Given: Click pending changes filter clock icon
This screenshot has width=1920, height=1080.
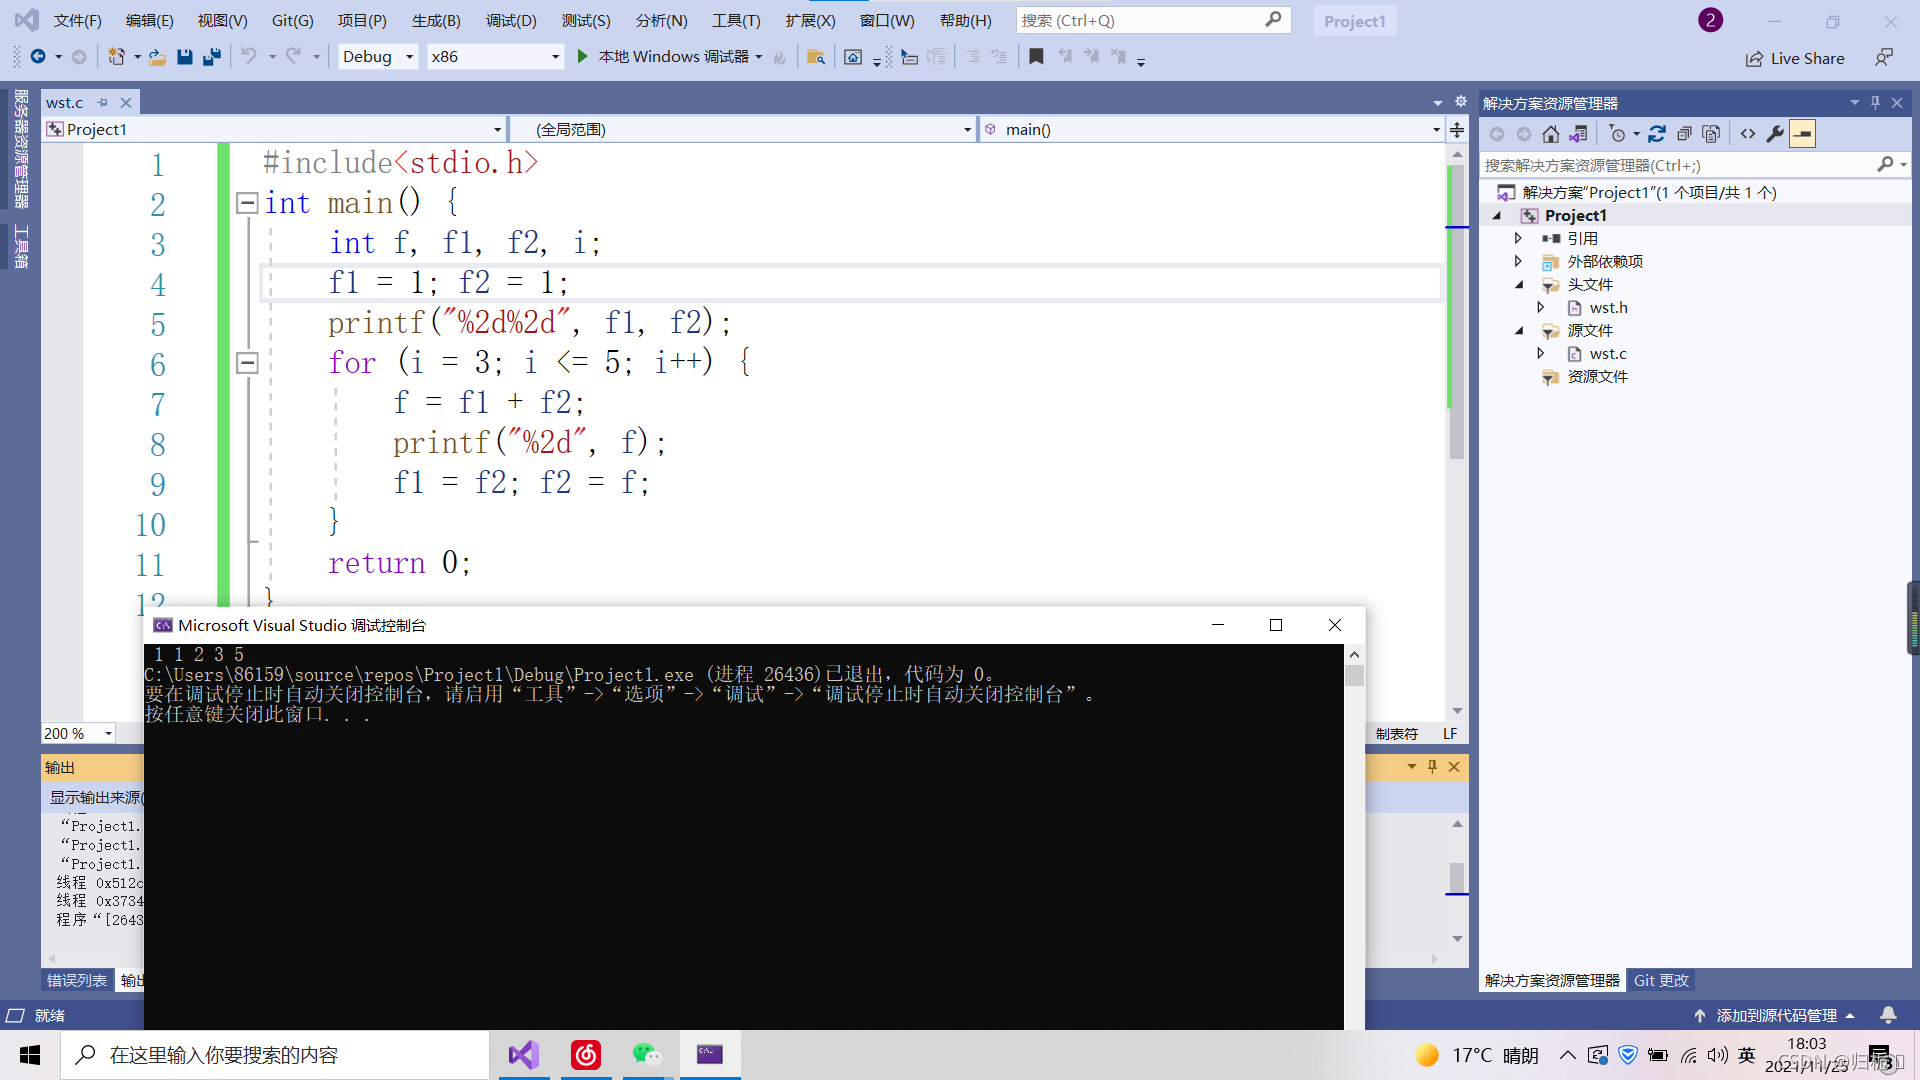Looking at the screenshot, I should pyautogui.click(x=1618, y=134).
